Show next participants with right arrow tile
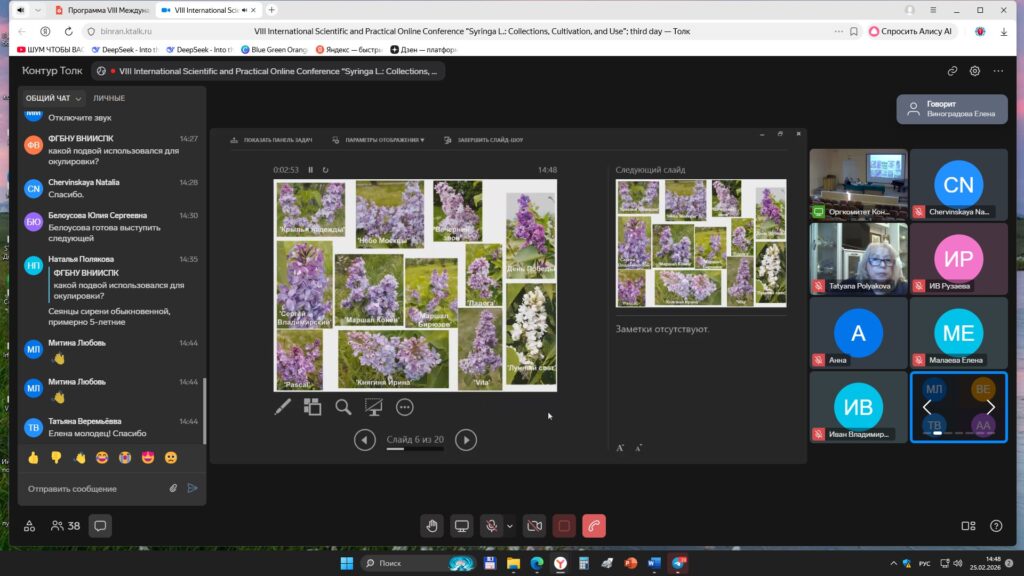Viewport: 1024px width, 576px height. (991, 407)
